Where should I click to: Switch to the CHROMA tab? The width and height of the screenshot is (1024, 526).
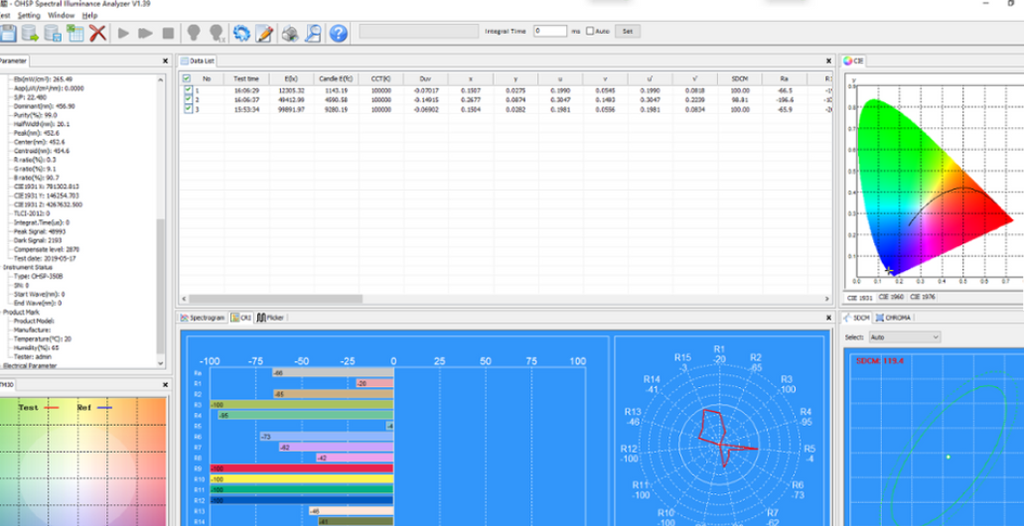click(893, 318)
